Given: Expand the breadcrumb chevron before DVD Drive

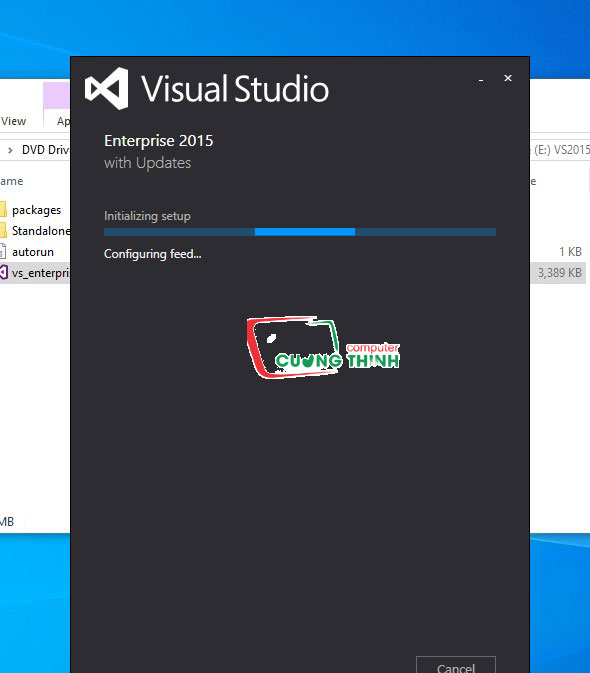Looking at the screenshot, I should 10,150.
